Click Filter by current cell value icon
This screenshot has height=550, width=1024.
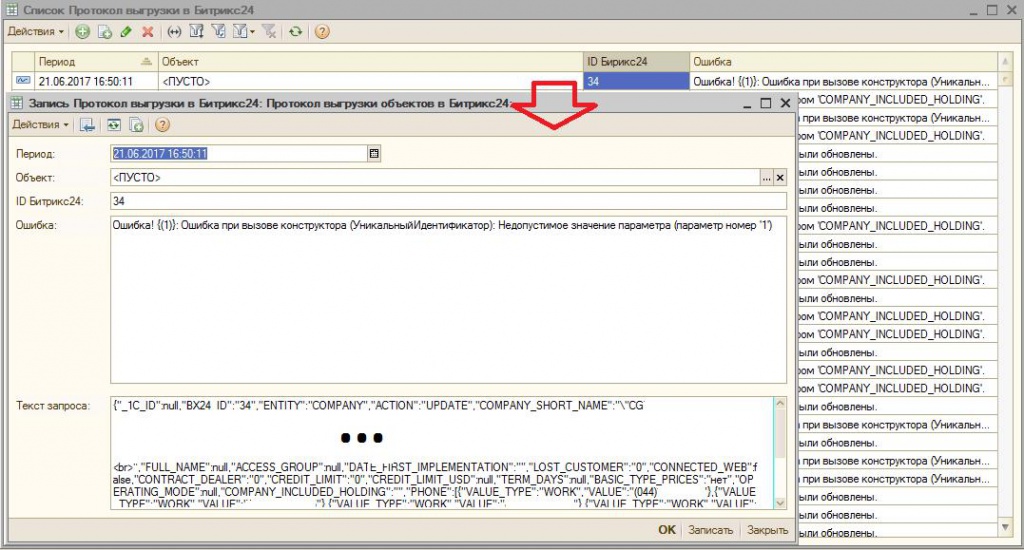(218, 31)
